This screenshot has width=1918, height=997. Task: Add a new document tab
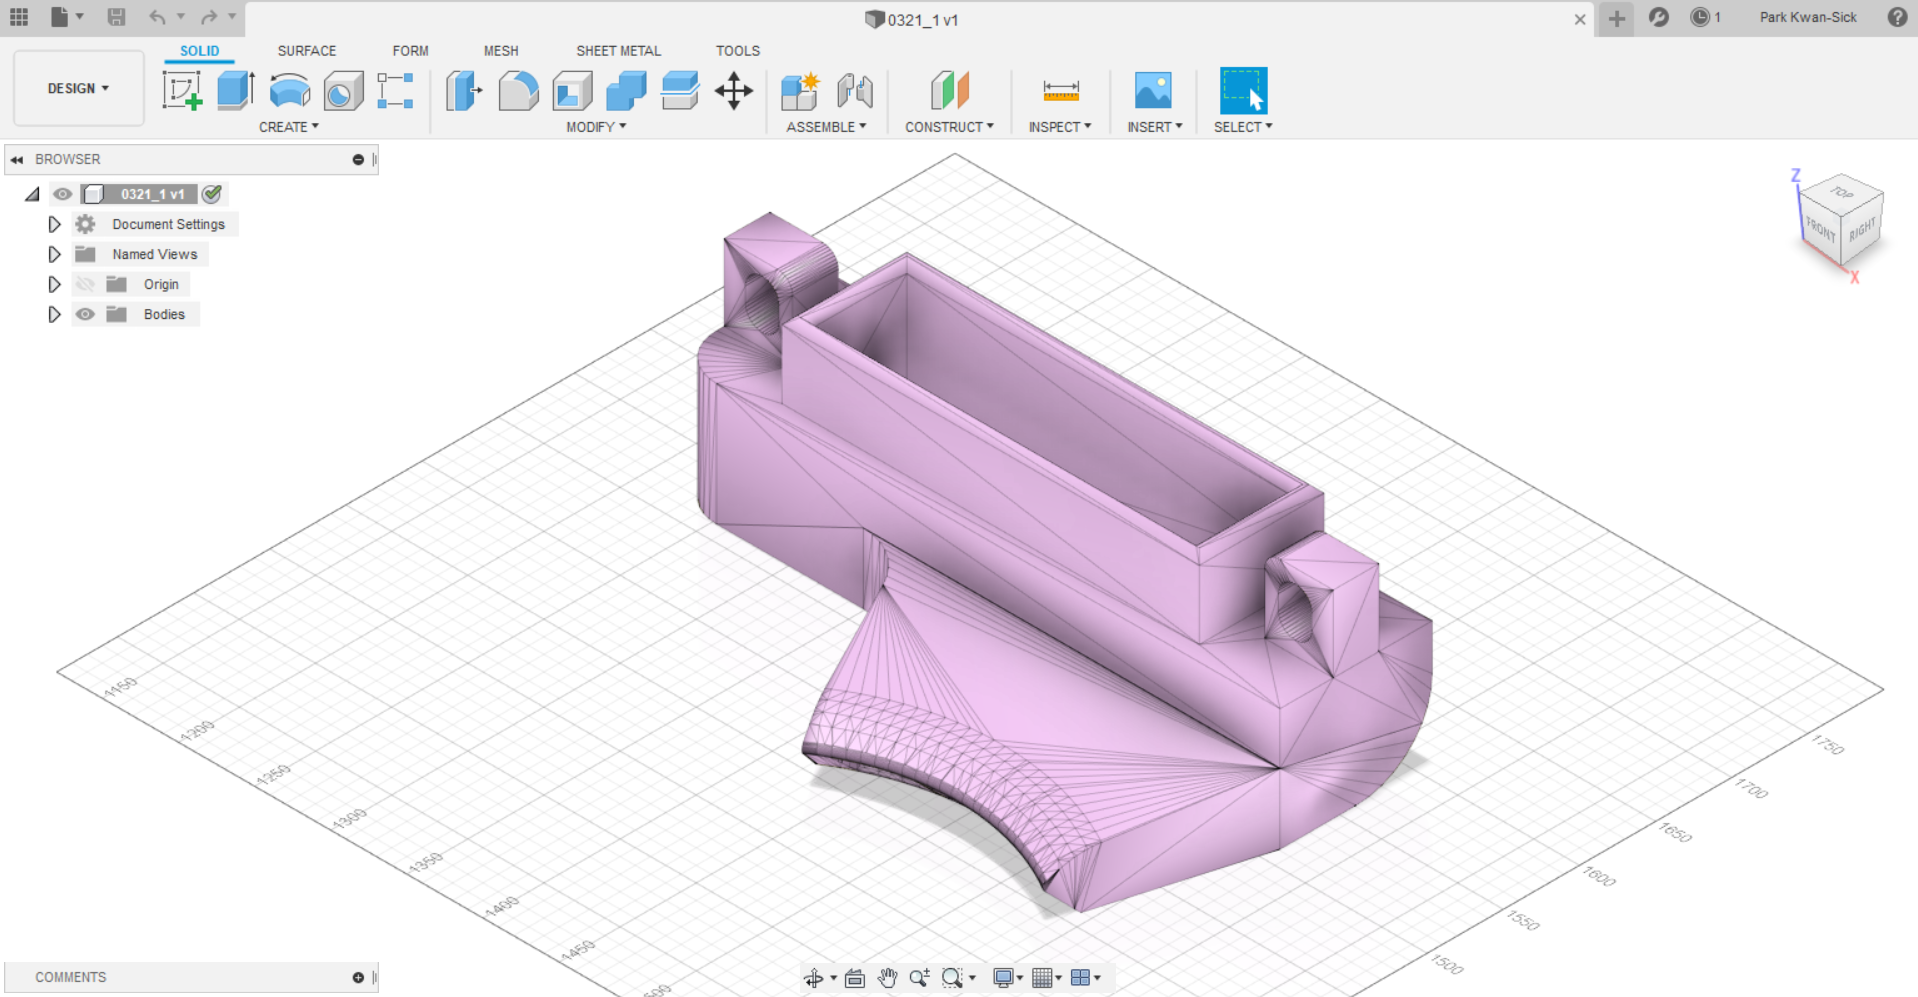tap(1616, 18)
